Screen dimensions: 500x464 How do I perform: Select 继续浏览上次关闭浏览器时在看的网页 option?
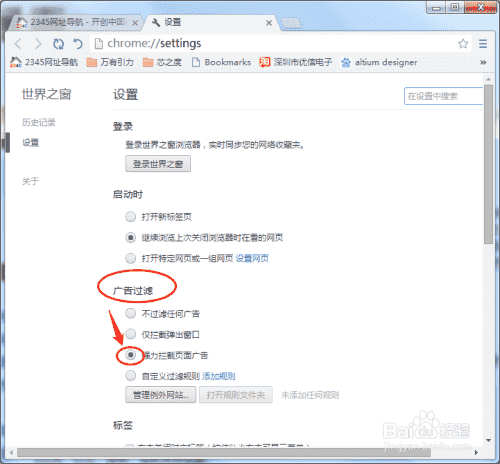tap(130, 237)
